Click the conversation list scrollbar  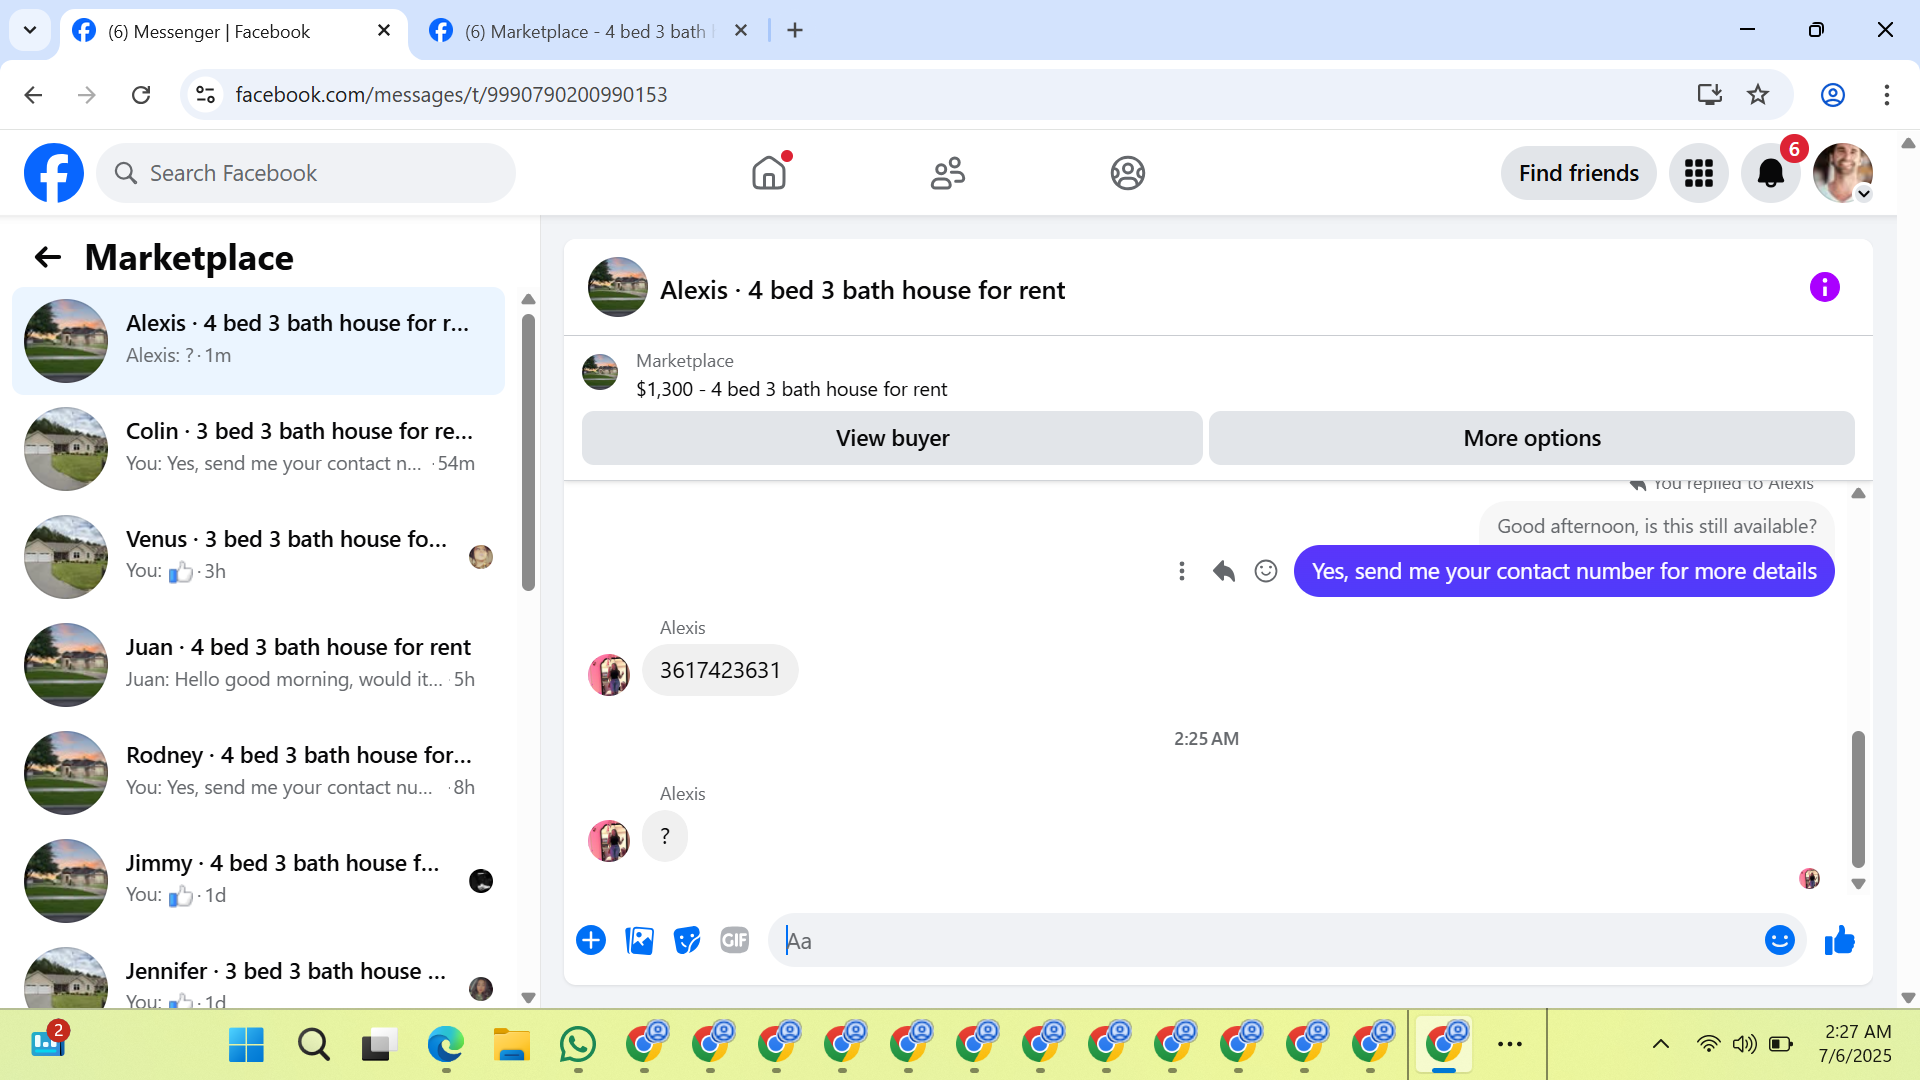point(528,450)
